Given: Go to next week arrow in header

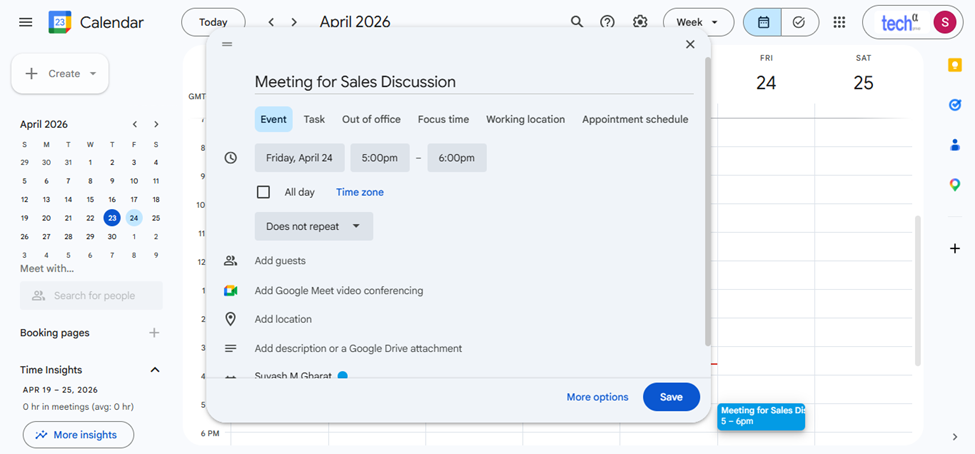Looking at the screenshot, I should pos(294,22).
